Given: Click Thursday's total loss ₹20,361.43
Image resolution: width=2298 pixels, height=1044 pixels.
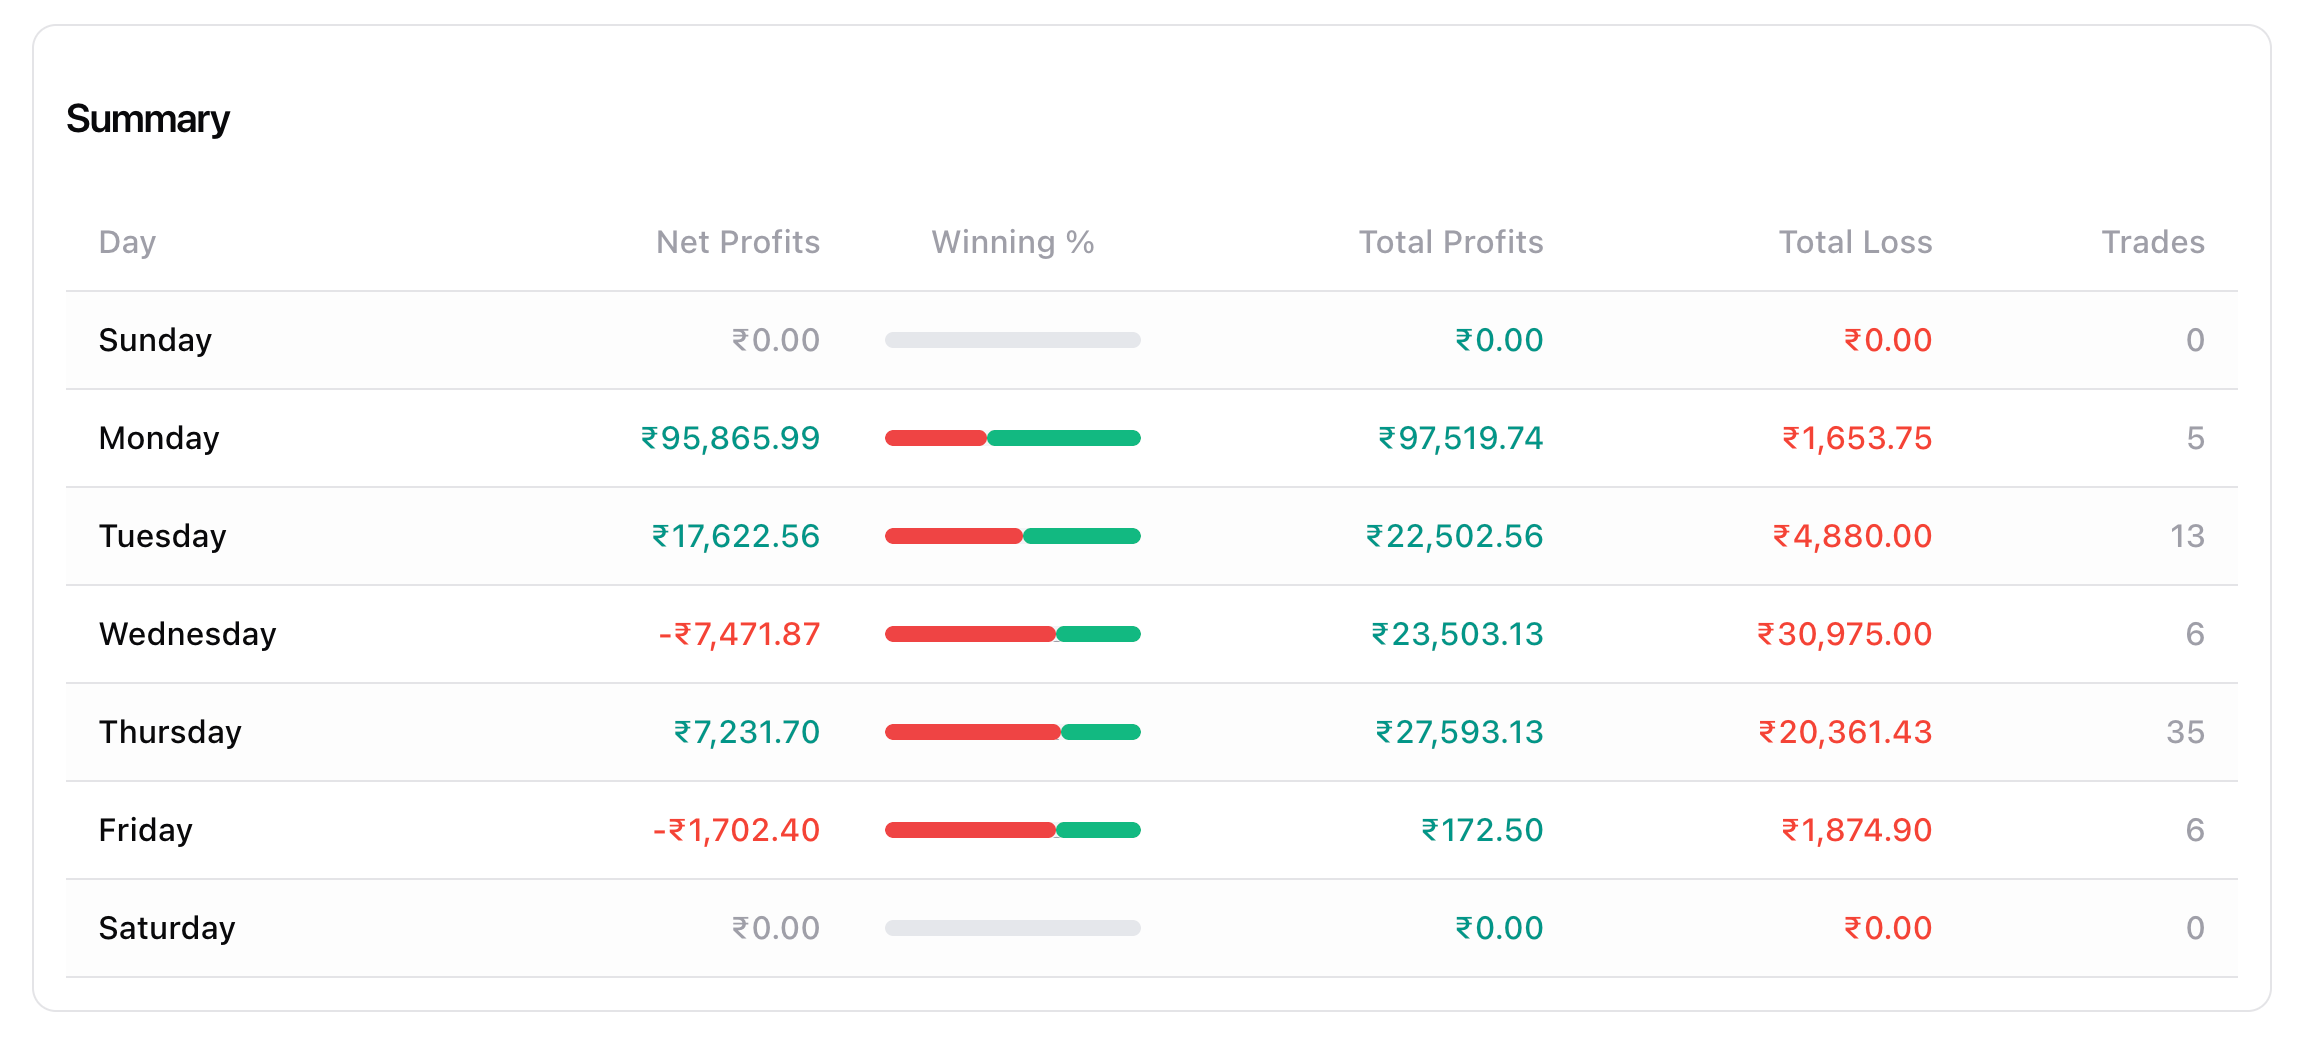Looking at the screenshot, I should 1845,732.
